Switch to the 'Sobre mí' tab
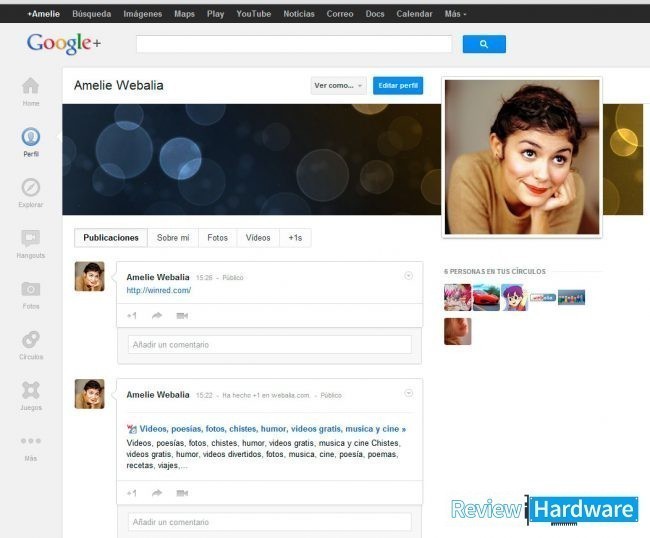The image size is (650, 538). (x=173, y=238)
